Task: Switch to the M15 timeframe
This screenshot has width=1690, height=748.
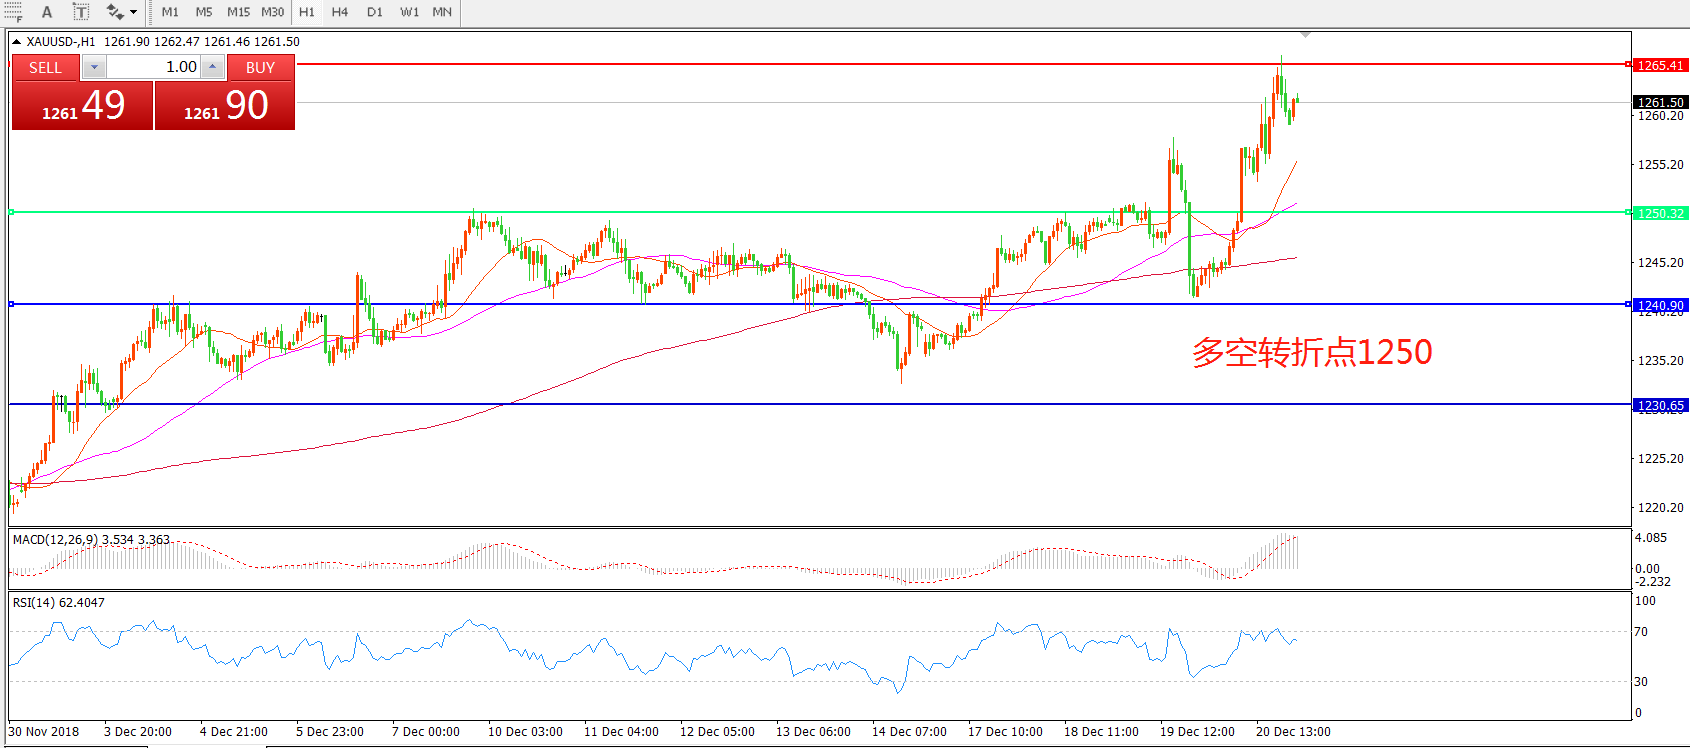Action: pyautogui.click(x=238, y=12)
